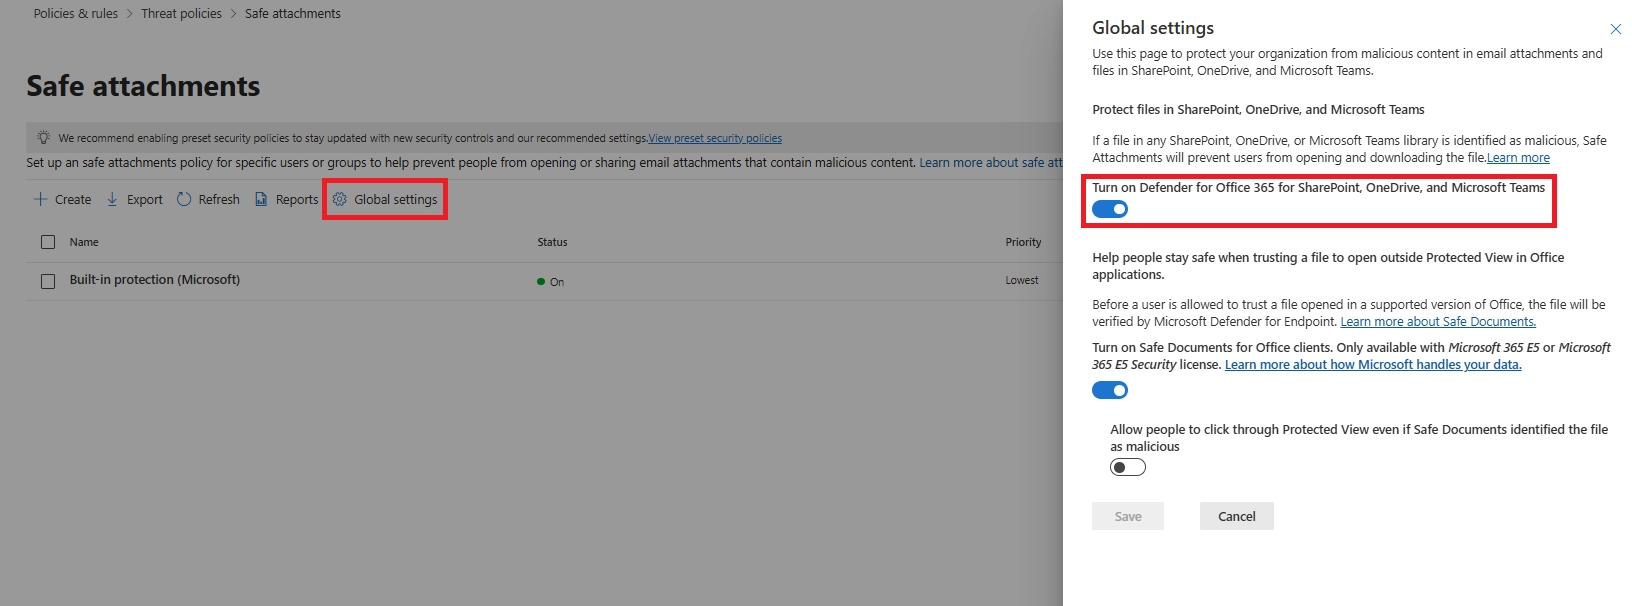Open View preset security policies link
1632x606 pixels.
click(x=715, y=138)
